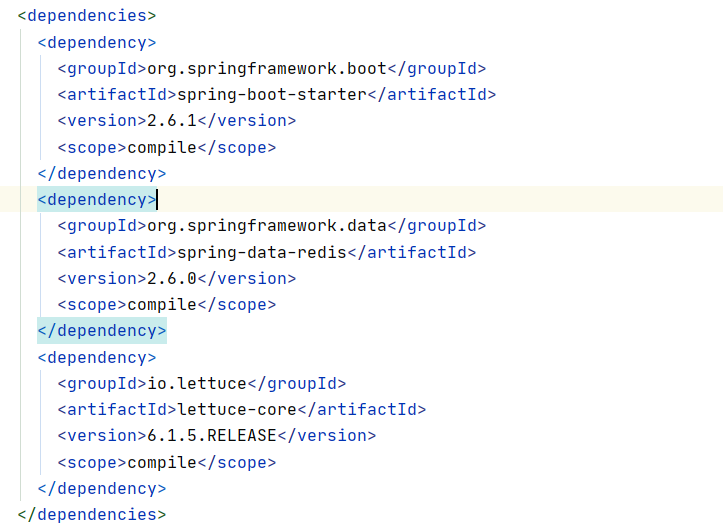Click the groupId line org.springframework.boot

coord(272,69)
